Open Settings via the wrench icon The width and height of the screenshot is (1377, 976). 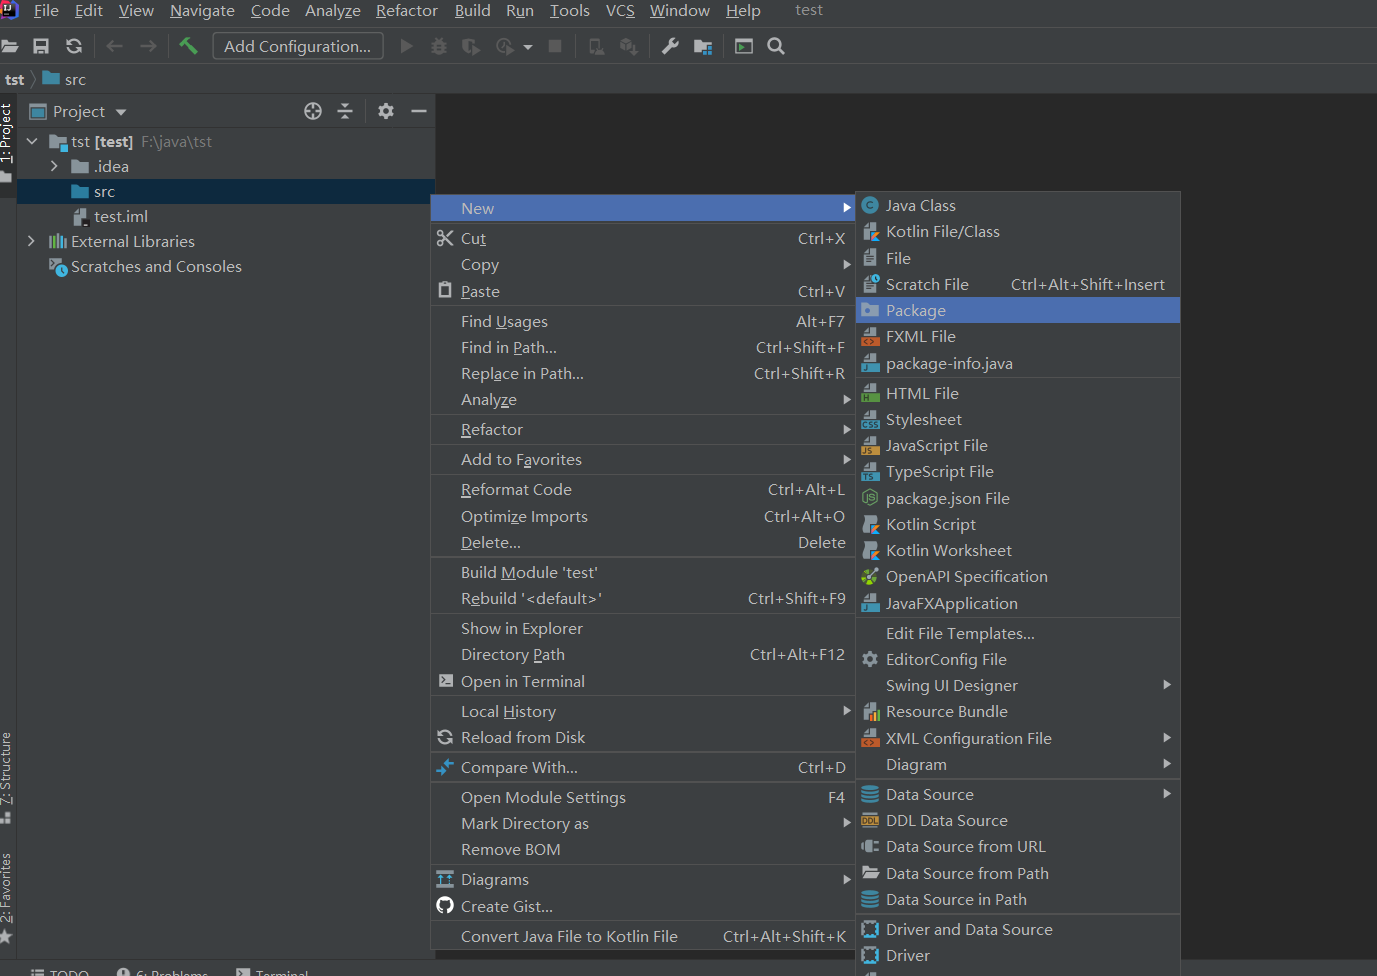[x=670, y=46]
